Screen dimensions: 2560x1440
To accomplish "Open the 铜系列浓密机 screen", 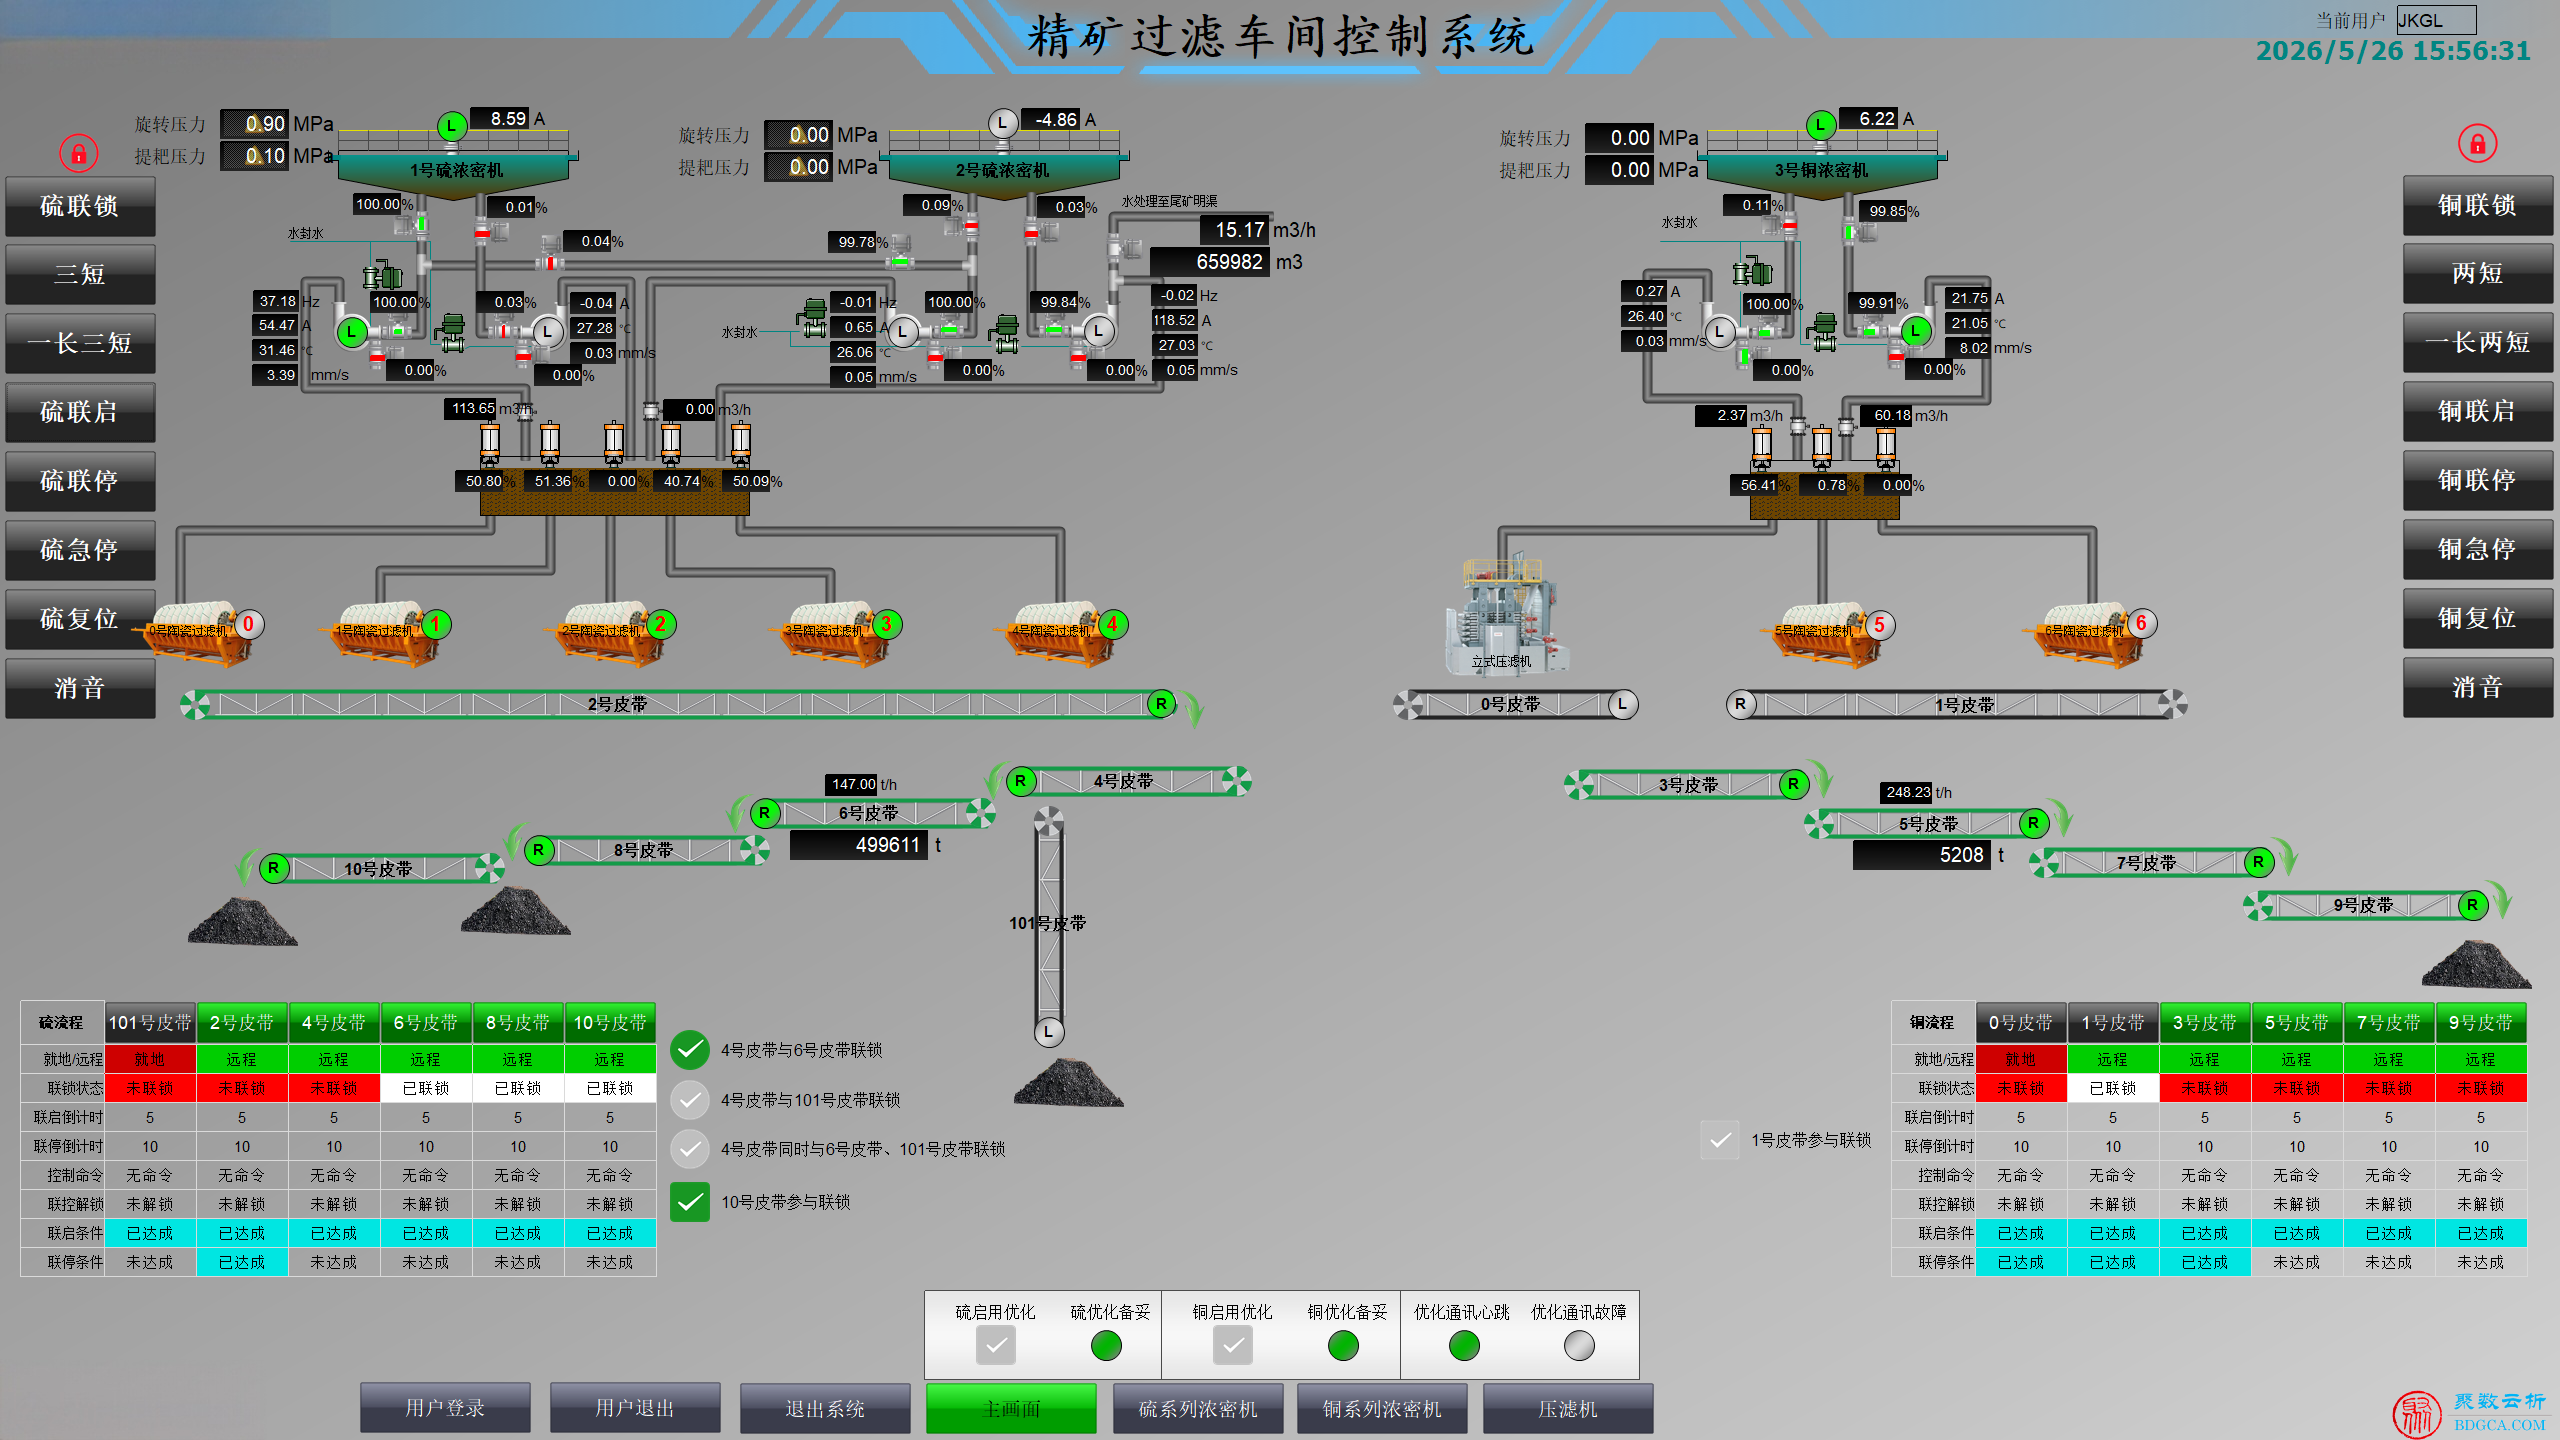I will 1382,1409.
